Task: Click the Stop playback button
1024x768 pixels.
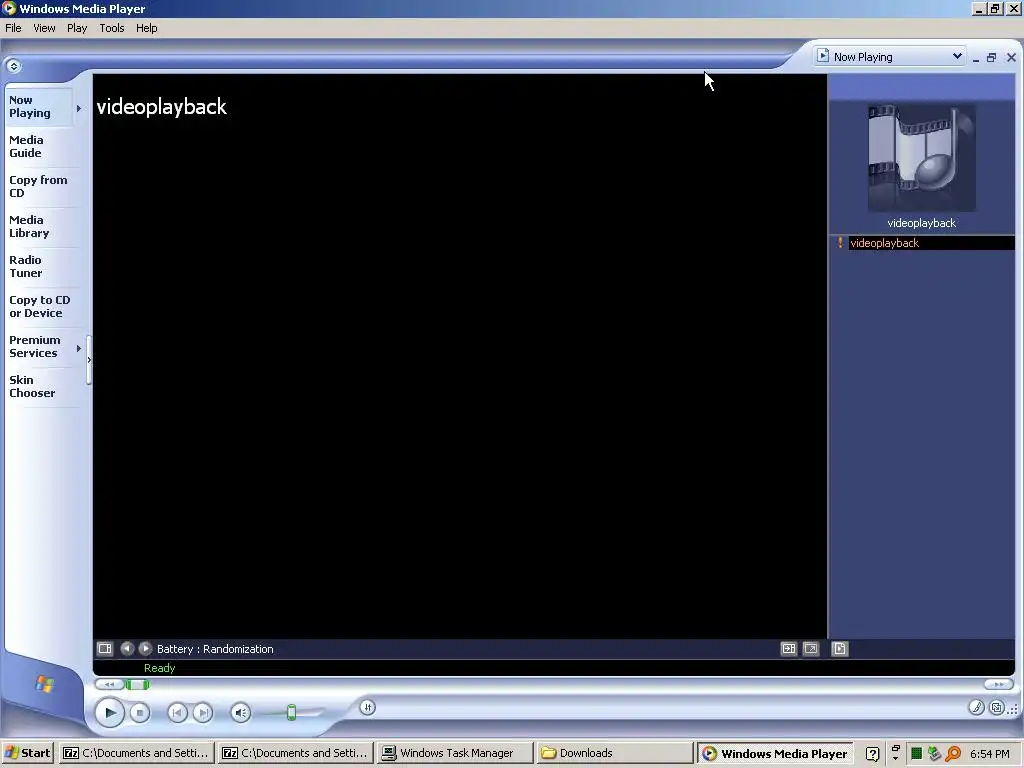Action: [x=139, y=712]
